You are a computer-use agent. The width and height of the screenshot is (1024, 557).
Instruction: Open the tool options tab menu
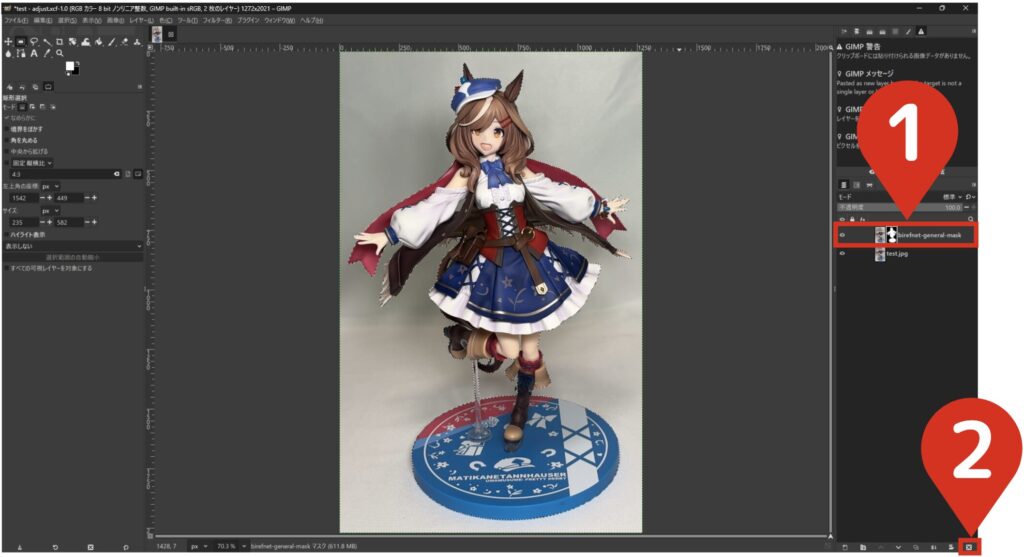coord(140,86)
